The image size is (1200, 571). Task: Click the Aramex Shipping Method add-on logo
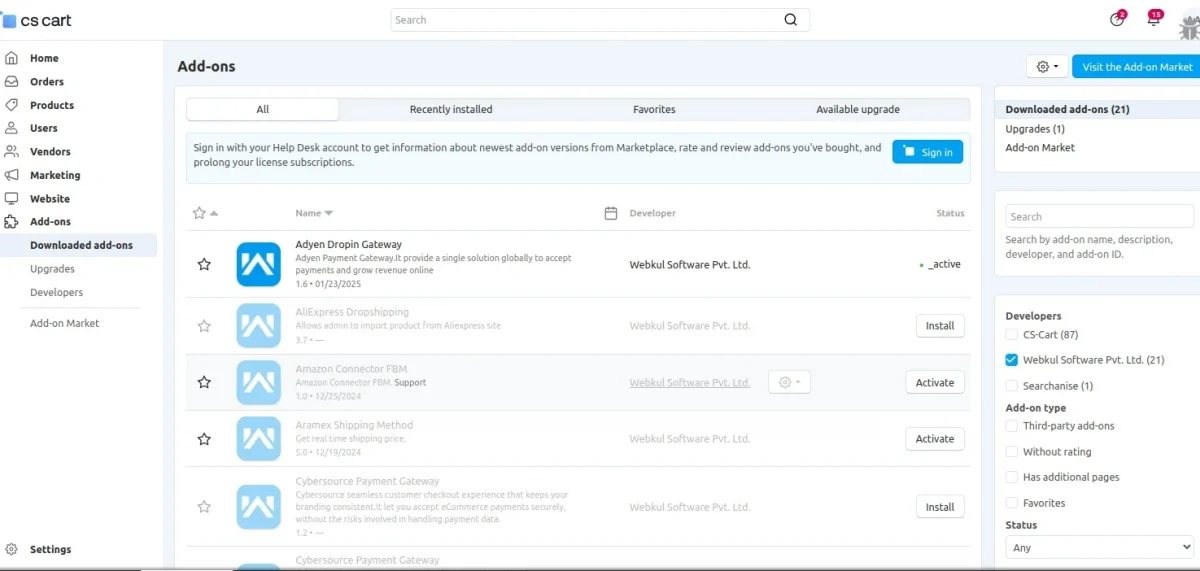pyautogui.click(x=258, y=439)
